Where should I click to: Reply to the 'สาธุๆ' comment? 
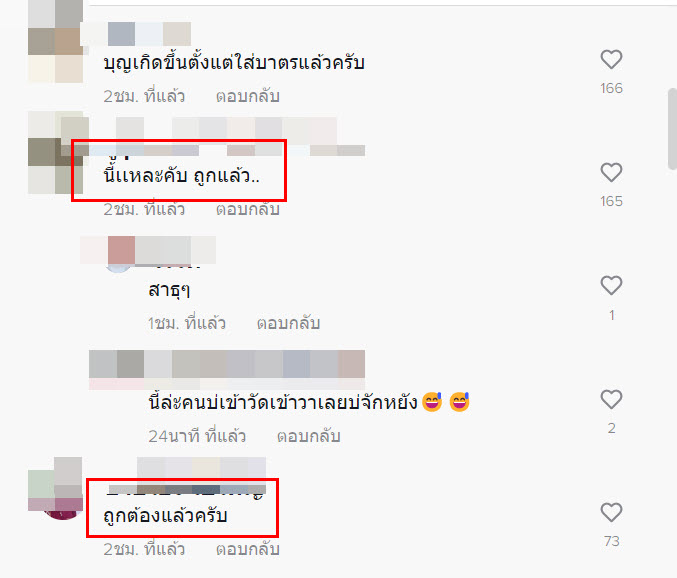pos(288,323)
